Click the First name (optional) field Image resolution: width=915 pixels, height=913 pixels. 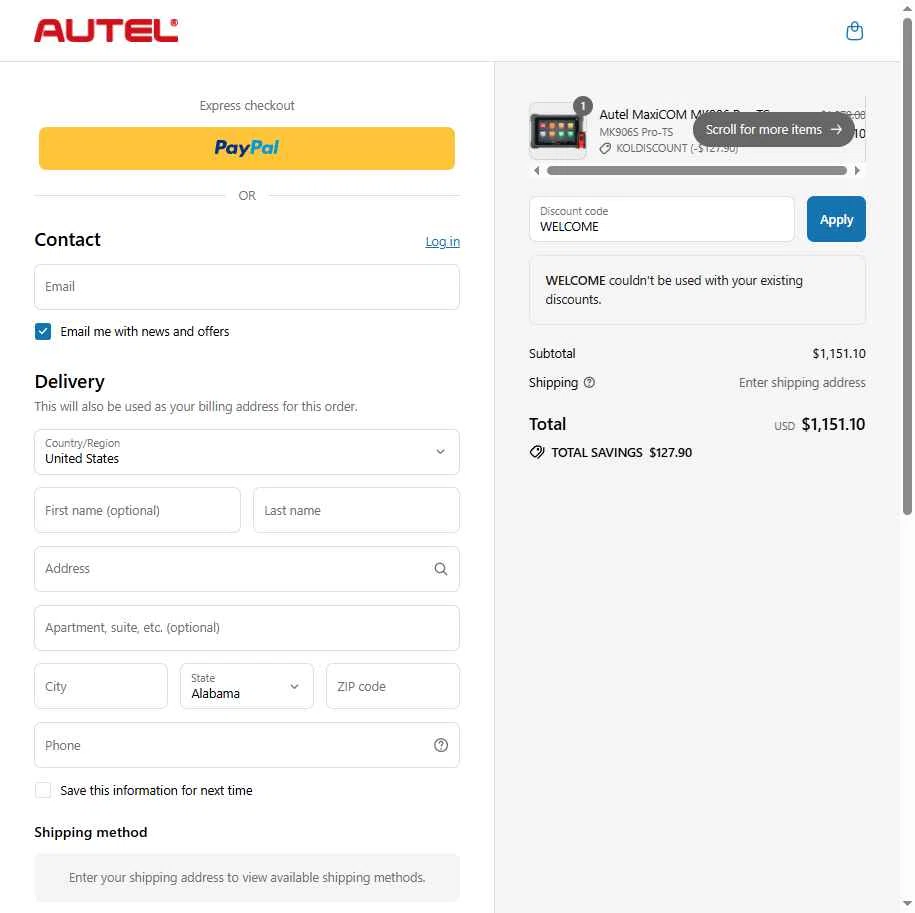click(137, 510)
